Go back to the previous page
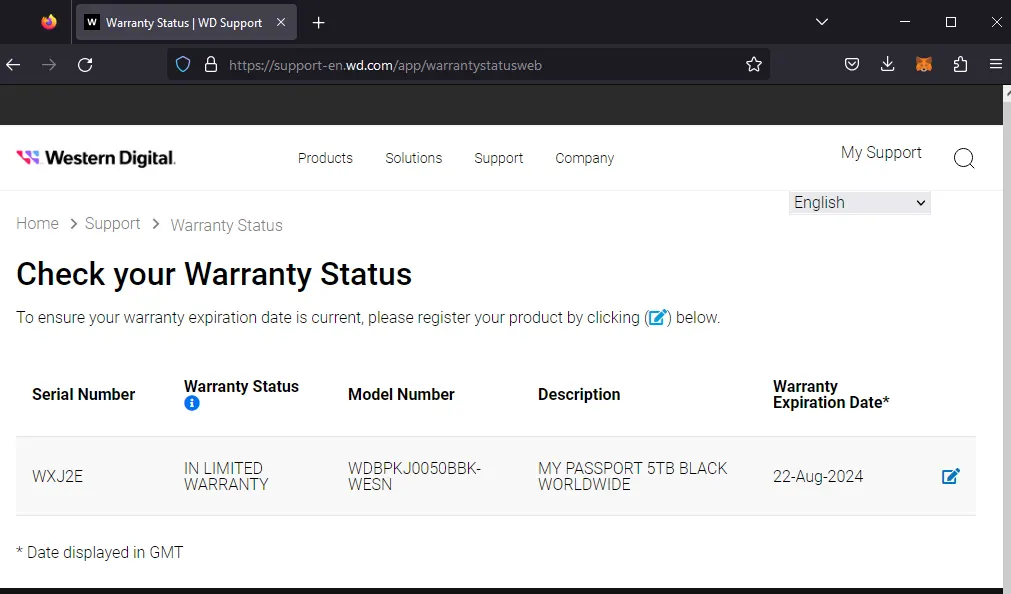The image size is (1011, 594). coord(14,64)
